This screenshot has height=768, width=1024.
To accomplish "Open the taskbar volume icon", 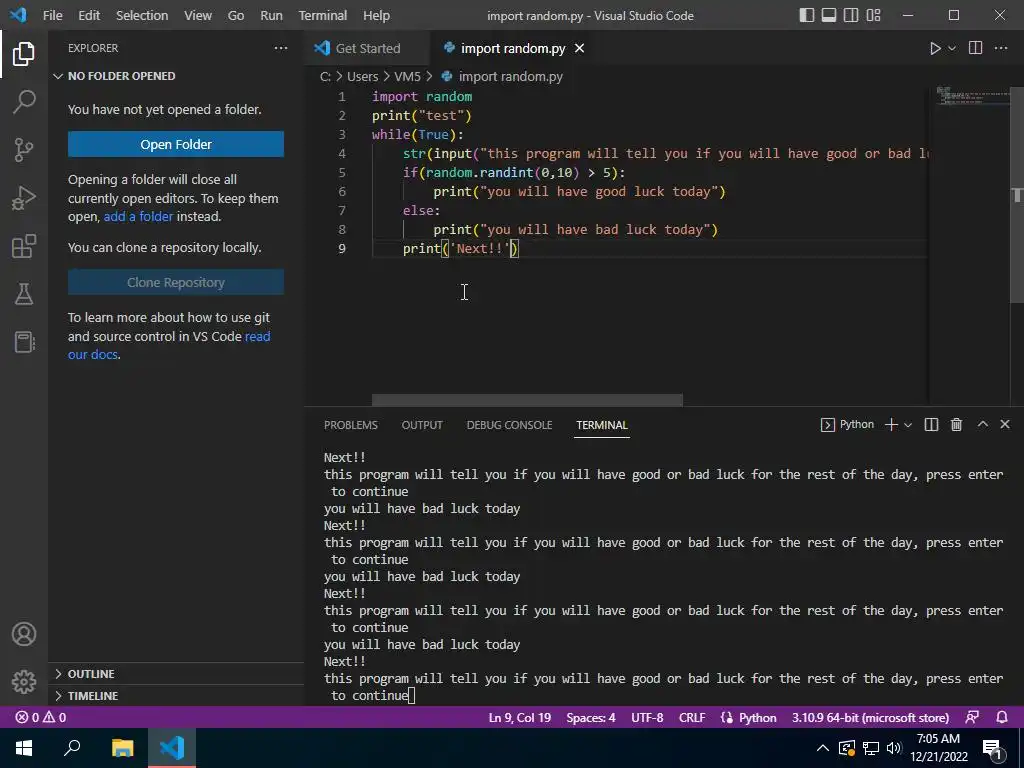I will click(x=894, y=748).
